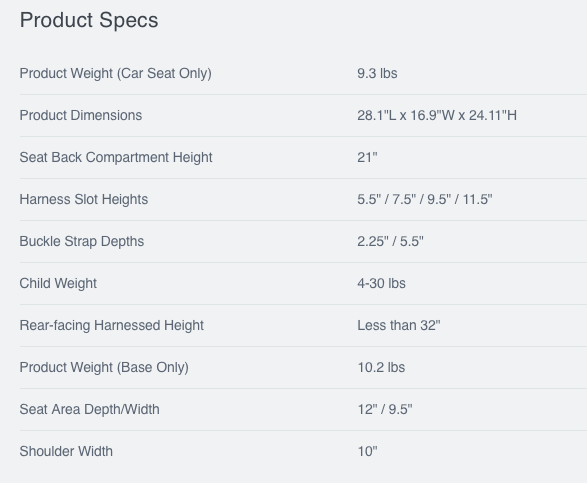Click the Product Specs heading
The height and width of the screenshot is (483, 587).
point(89,20)
